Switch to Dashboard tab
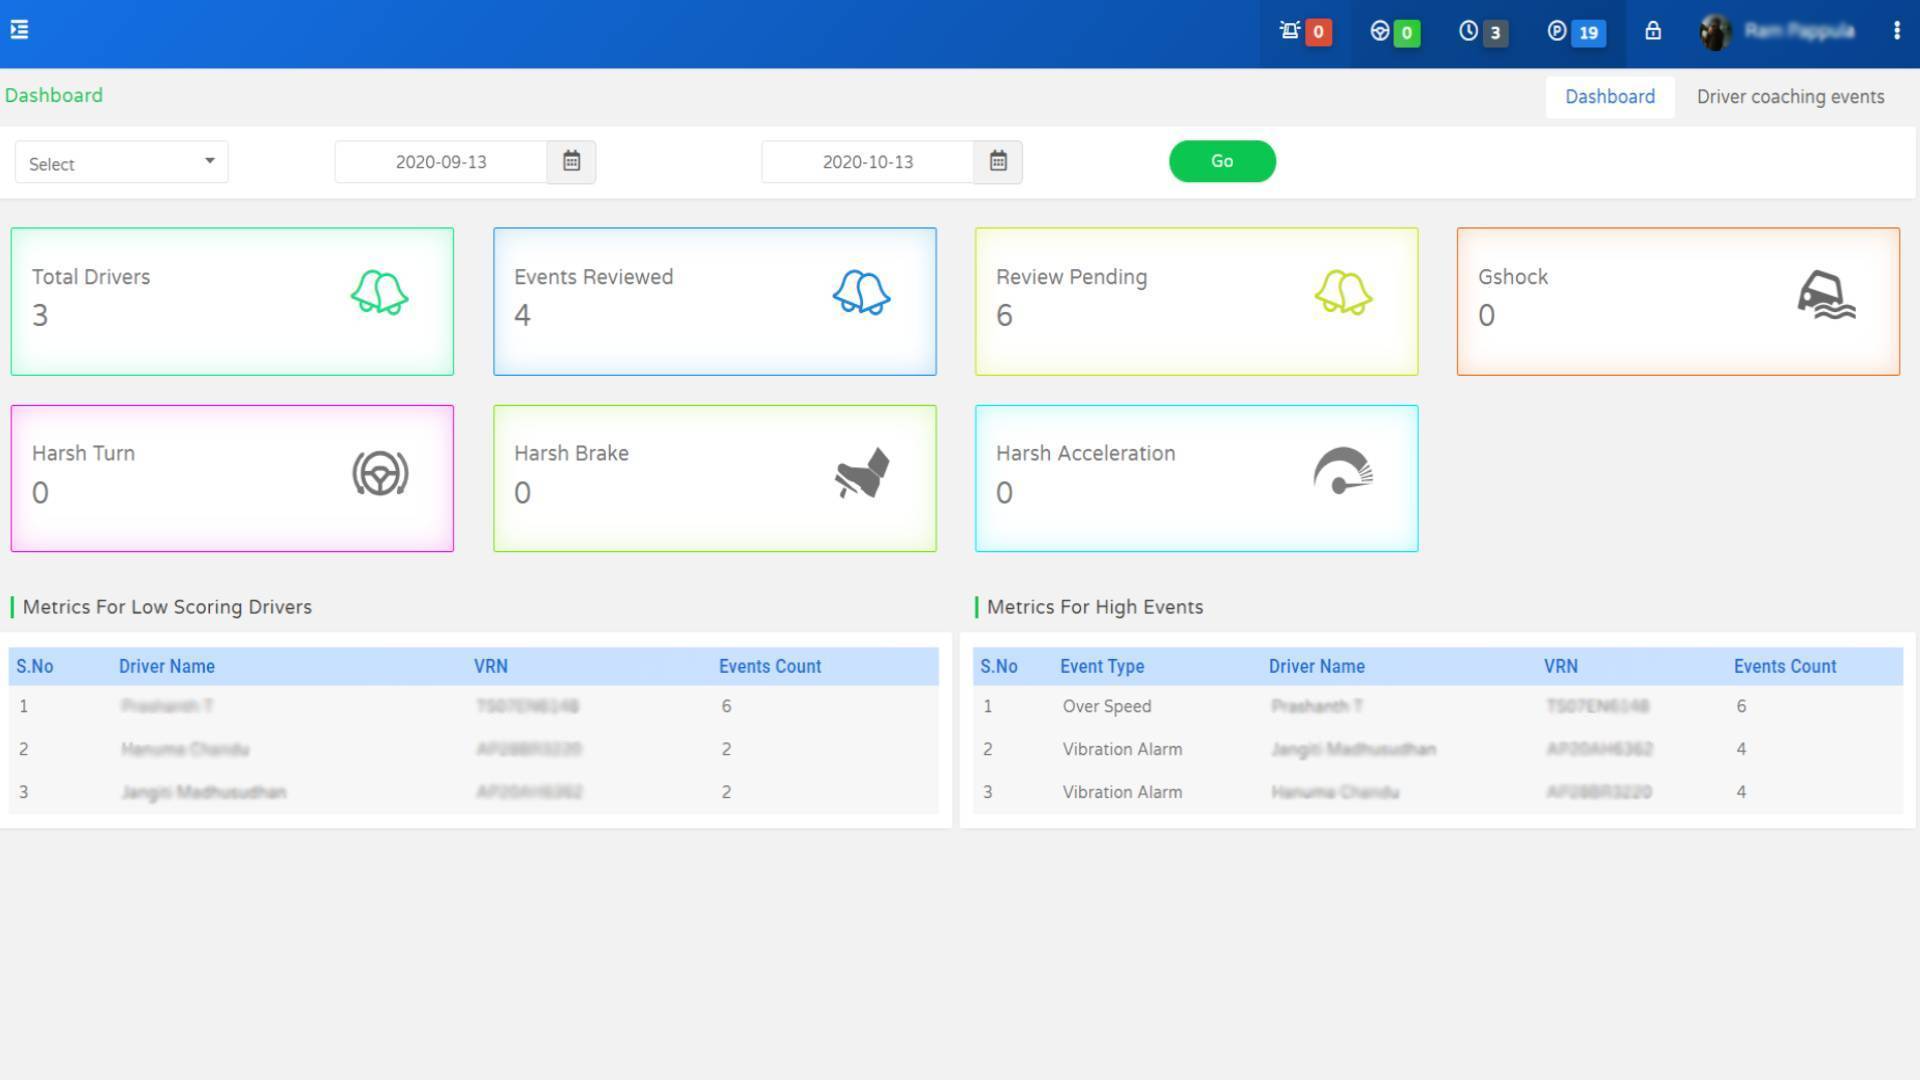 pos(1610,96)
